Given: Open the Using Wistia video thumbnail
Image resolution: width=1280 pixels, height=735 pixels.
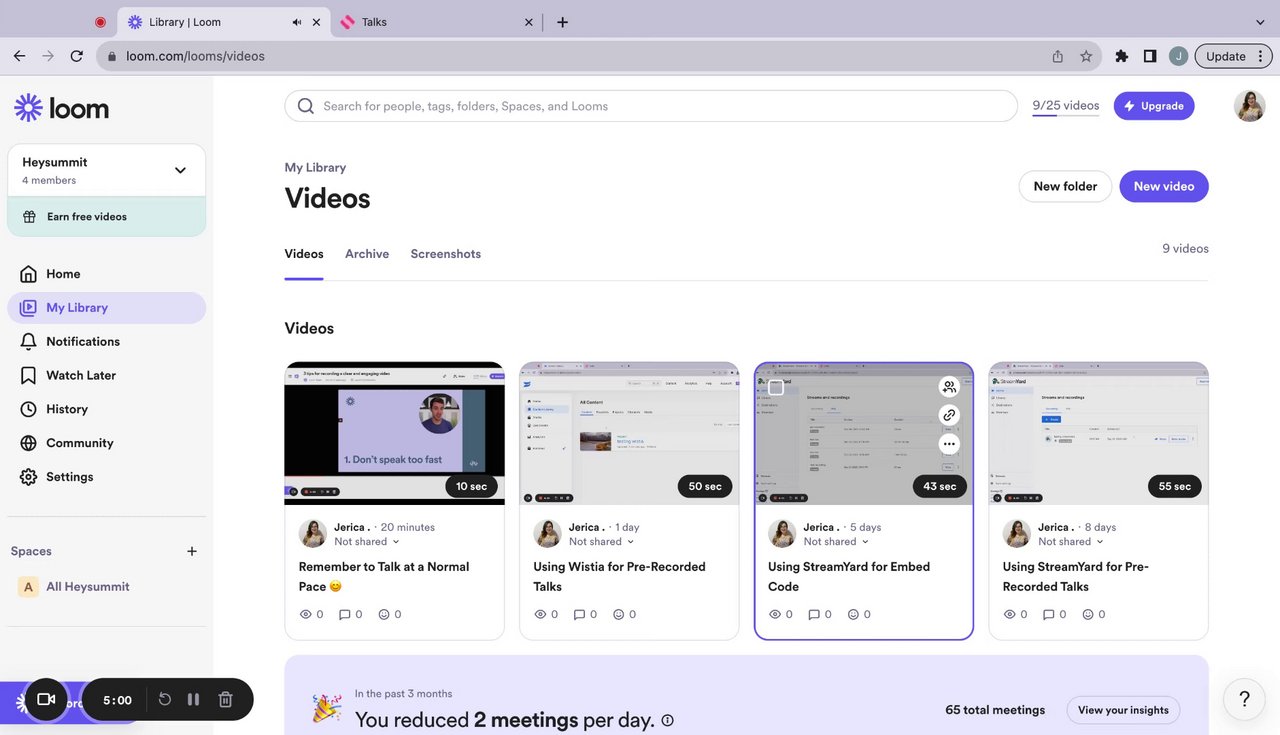Looking at the screenshot, I should click(629, 433).
